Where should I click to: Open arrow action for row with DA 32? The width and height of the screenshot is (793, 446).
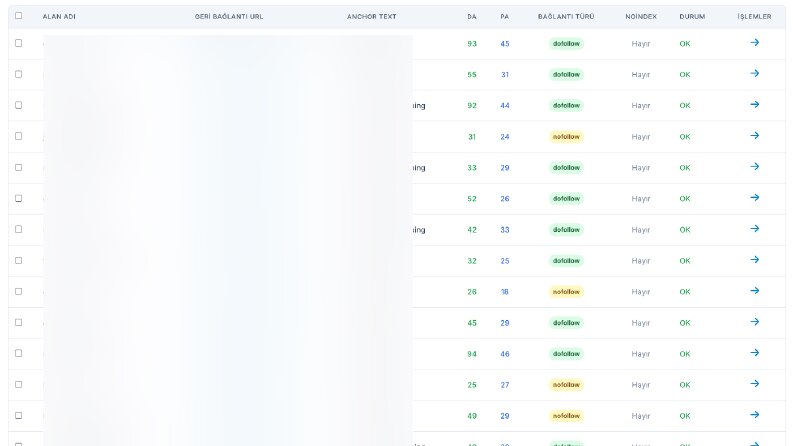click(755, 260)
